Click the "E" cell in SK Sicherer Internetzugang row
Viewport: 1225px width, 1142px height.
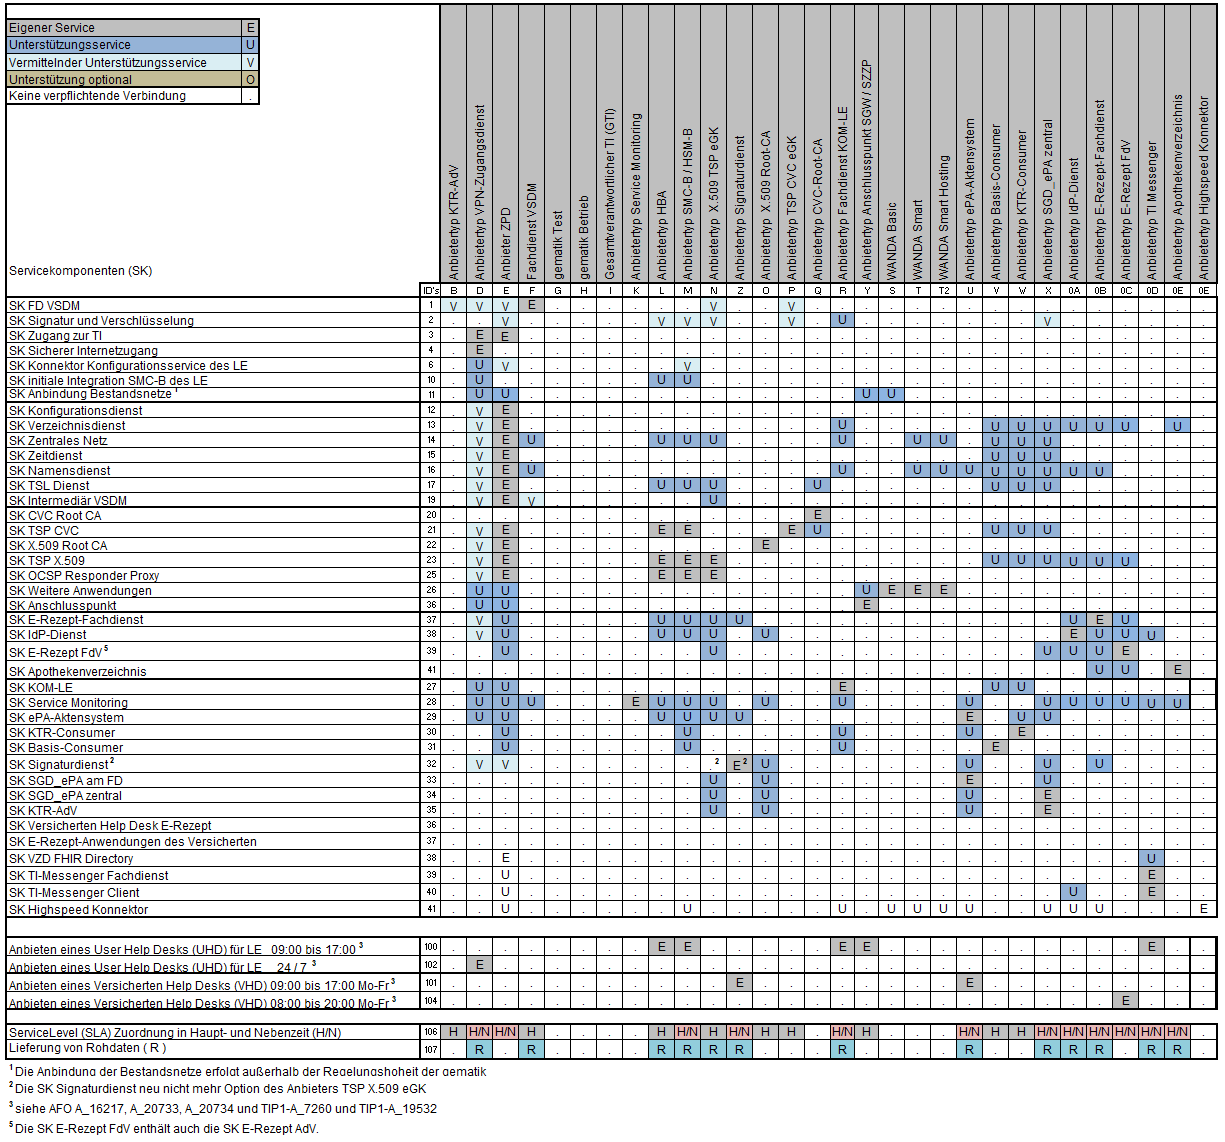click(x=480, y=350)
